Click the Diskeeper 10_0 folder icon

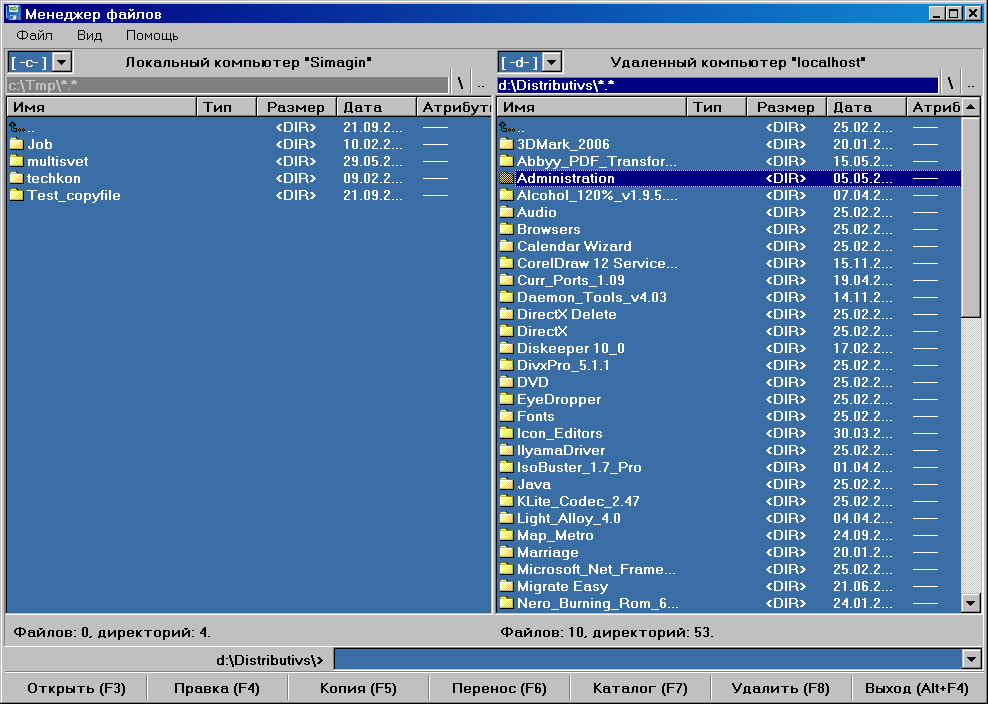click(507, 349)
